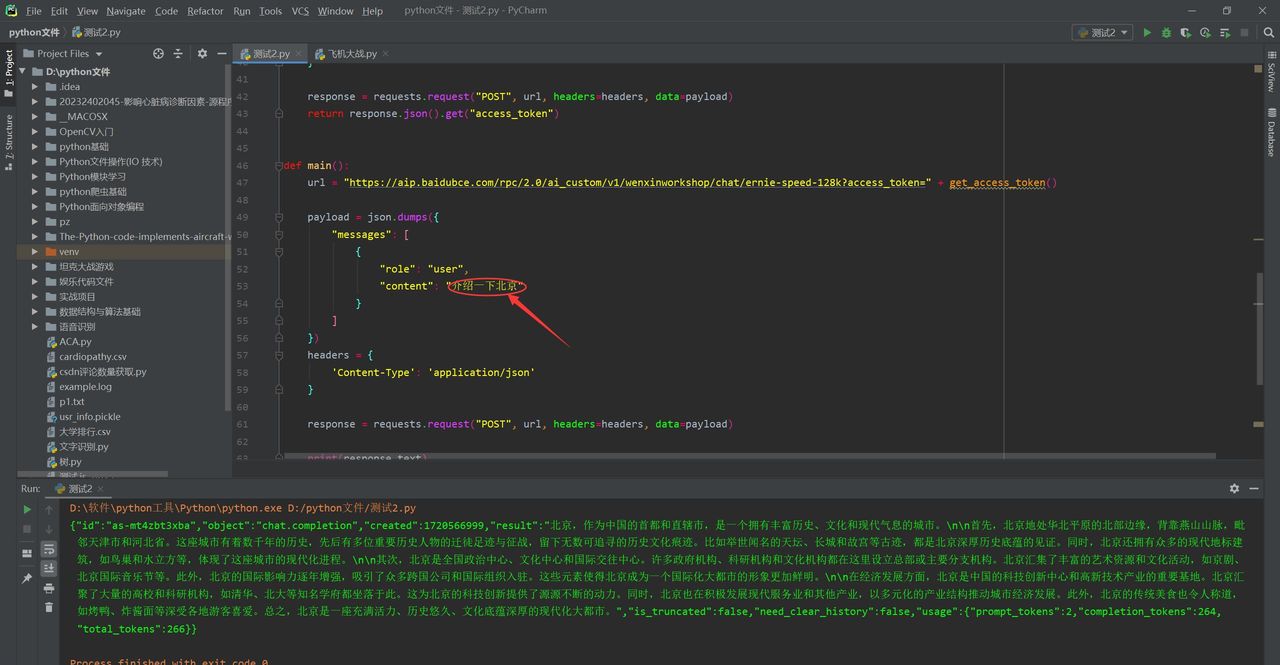Hide the Run panel with the minus icon

click(1254, 489)
